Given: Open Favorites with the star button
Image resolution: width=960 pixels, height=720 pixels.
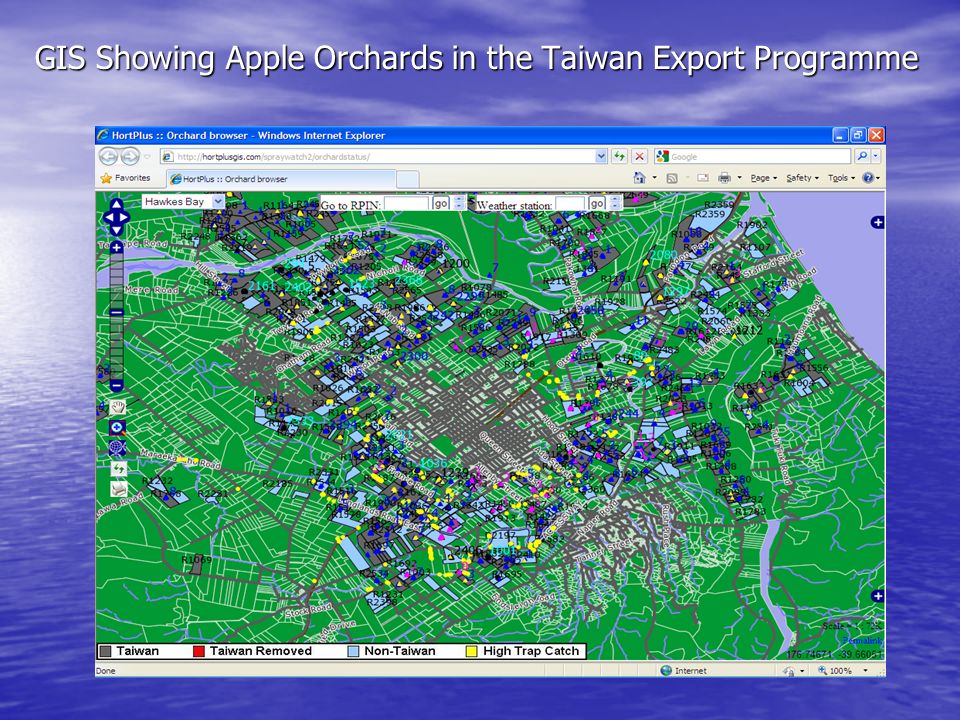Looking at the screenshot, I should 126,178.
